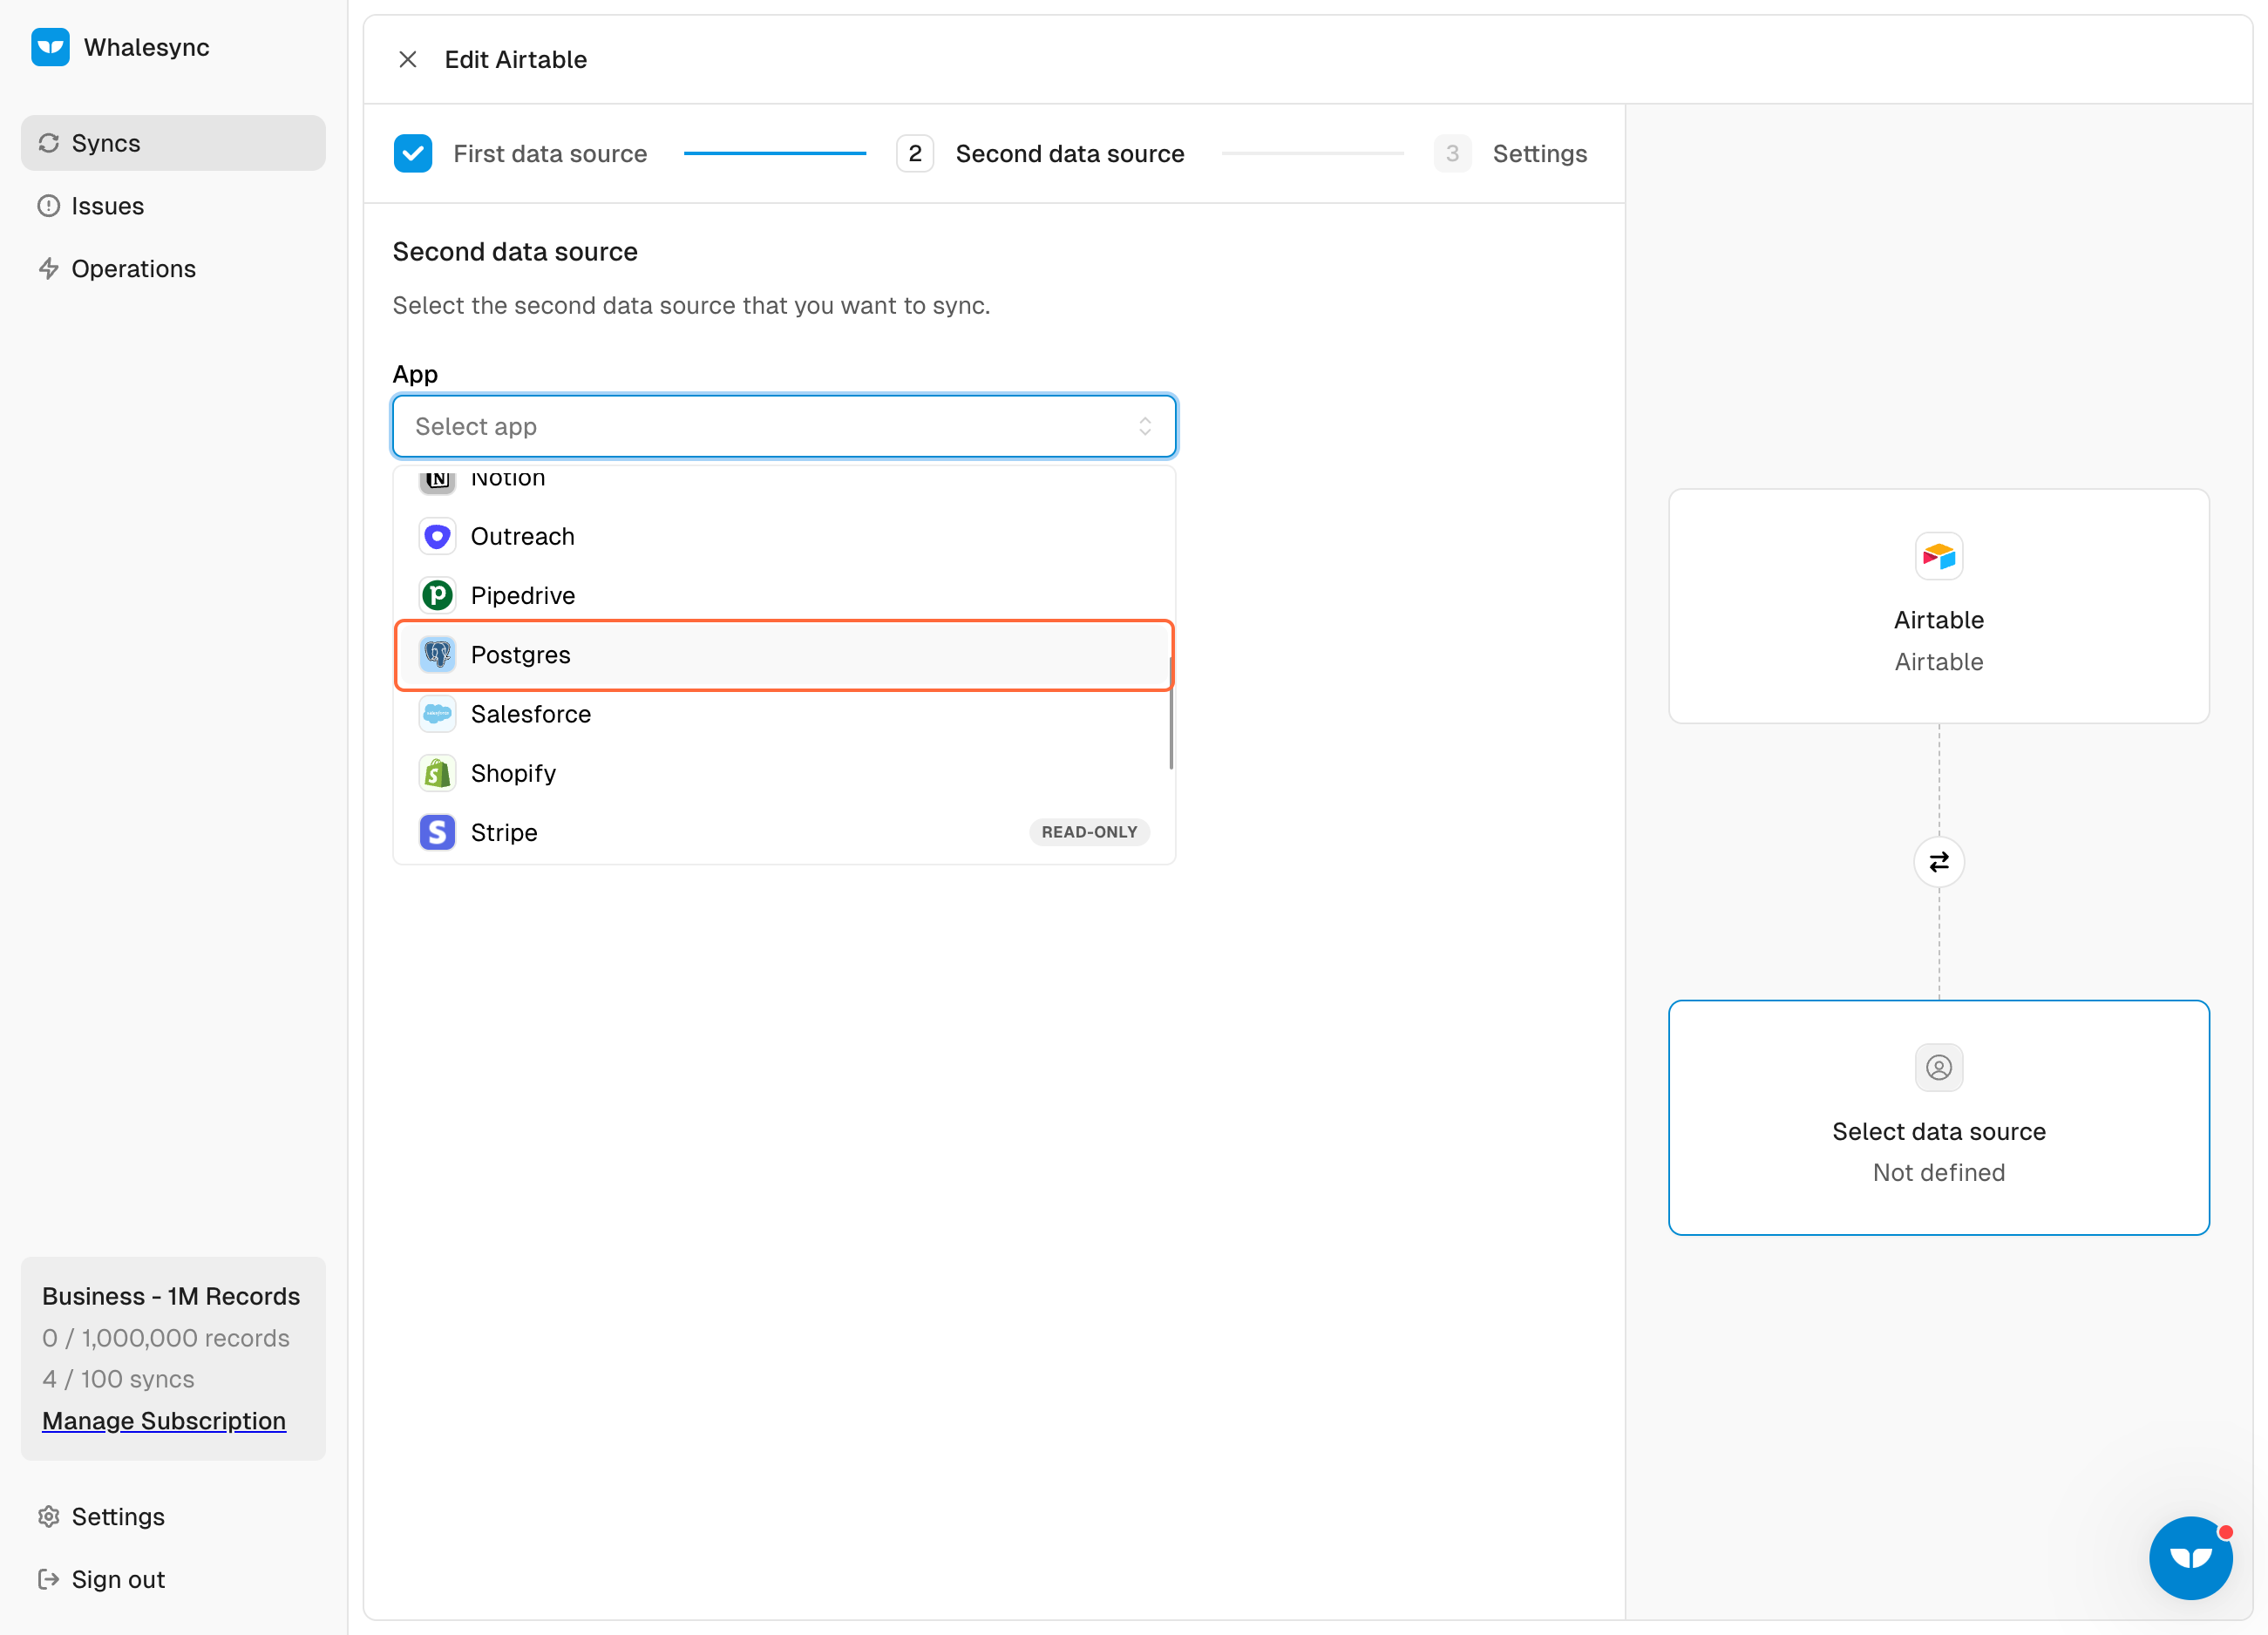Click the Whalesync logo icon
2268x1635 pixels.
pos(50,47)
